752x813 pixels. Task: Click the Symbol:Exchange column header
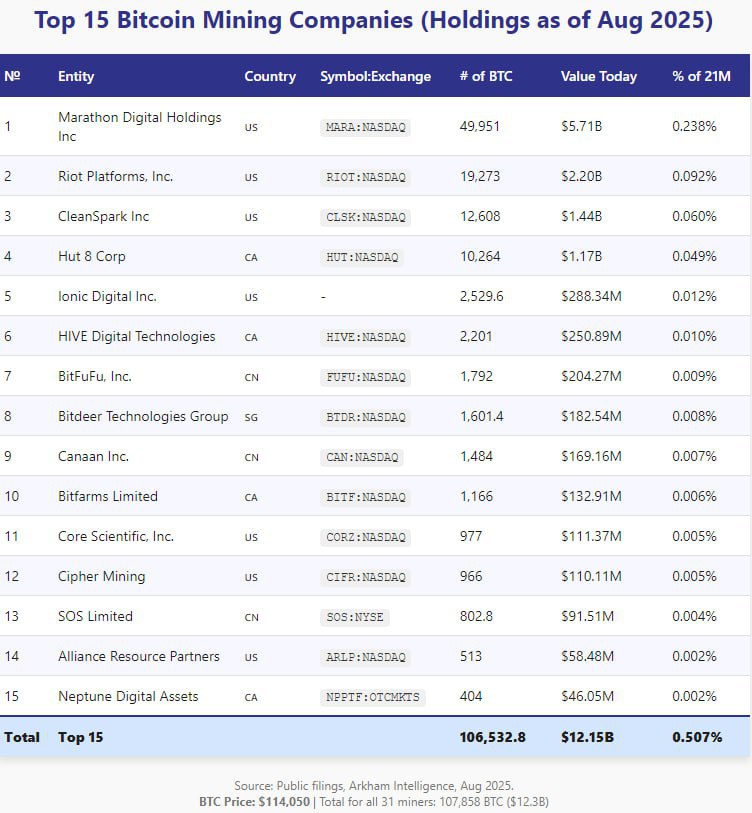tap(375, 76)
